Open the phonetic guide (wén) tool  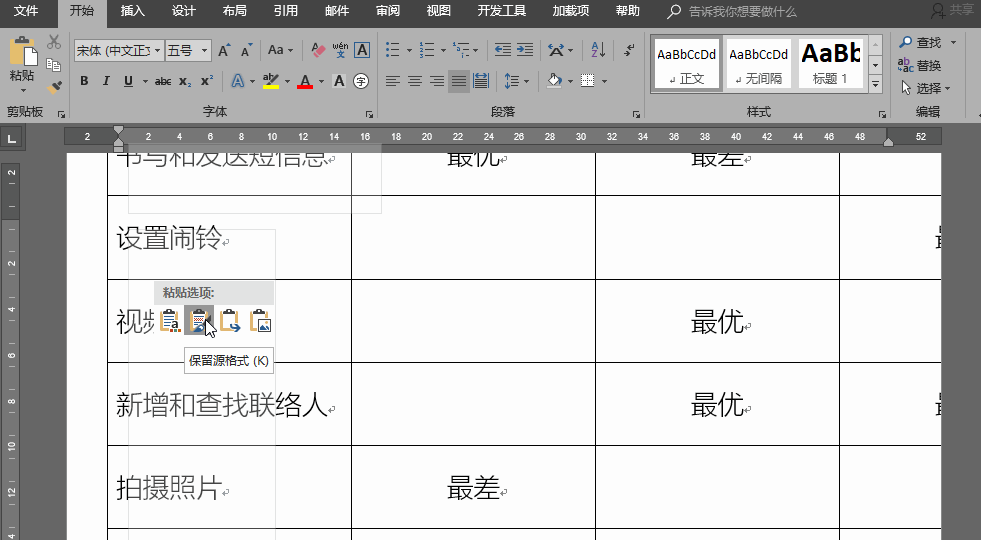pyautogui.click(x=340, y=50)
